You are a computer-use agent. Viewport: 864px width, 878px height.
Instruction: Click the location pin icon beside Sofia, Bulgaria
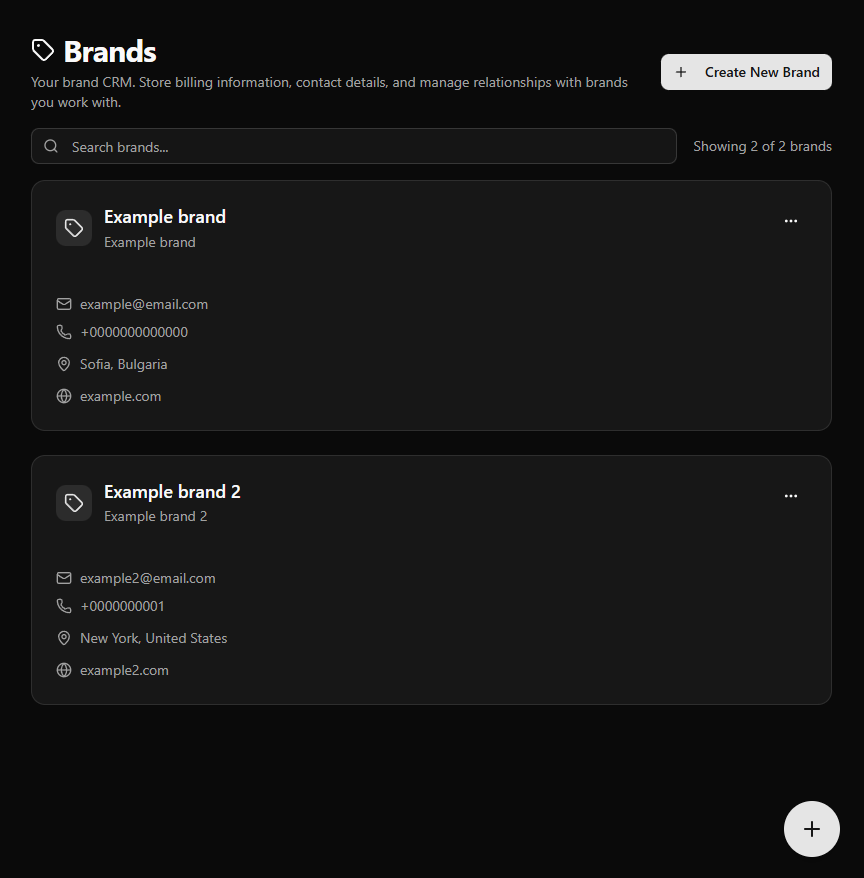(x=64, y=364)
